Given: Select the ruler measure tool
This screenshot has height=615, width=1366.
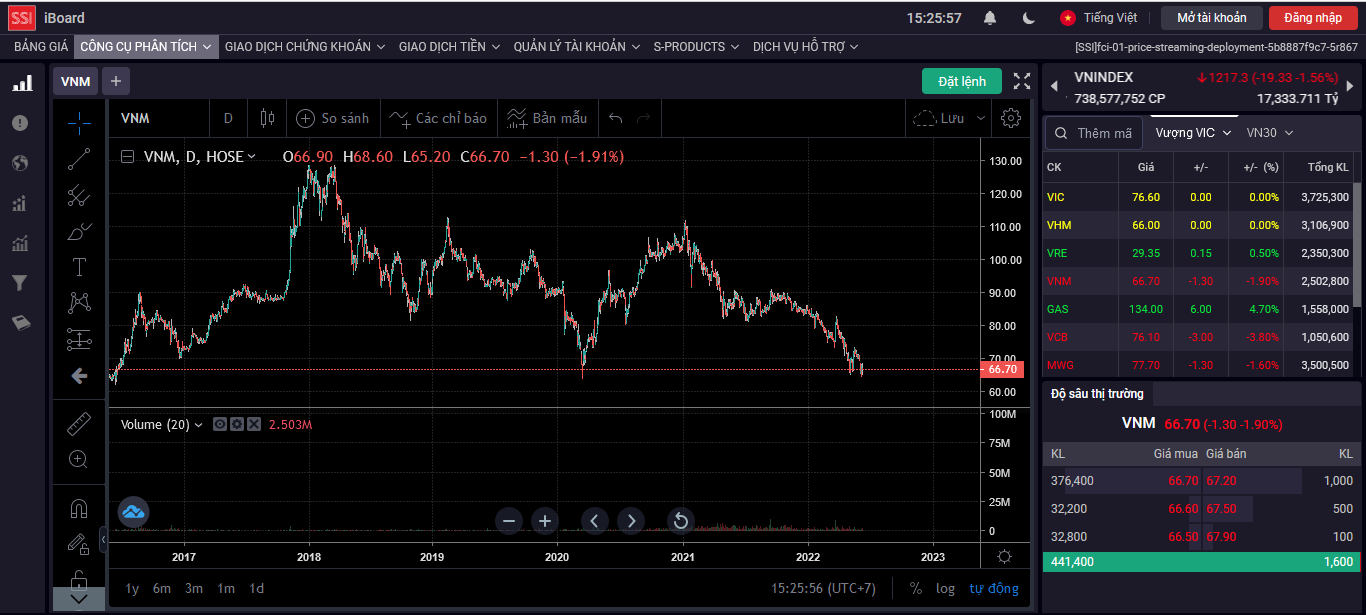Looking at the screenshot, I should coord(79,424).
